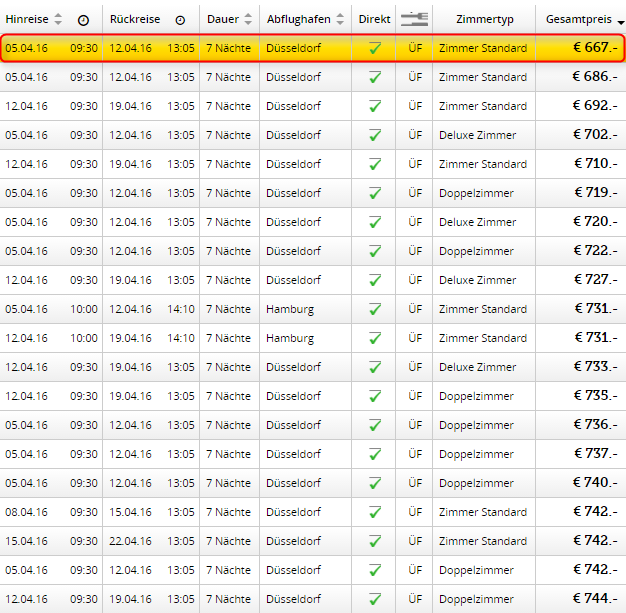Click green direct-flight checkmark in € 667 row

tap(375, 48)
